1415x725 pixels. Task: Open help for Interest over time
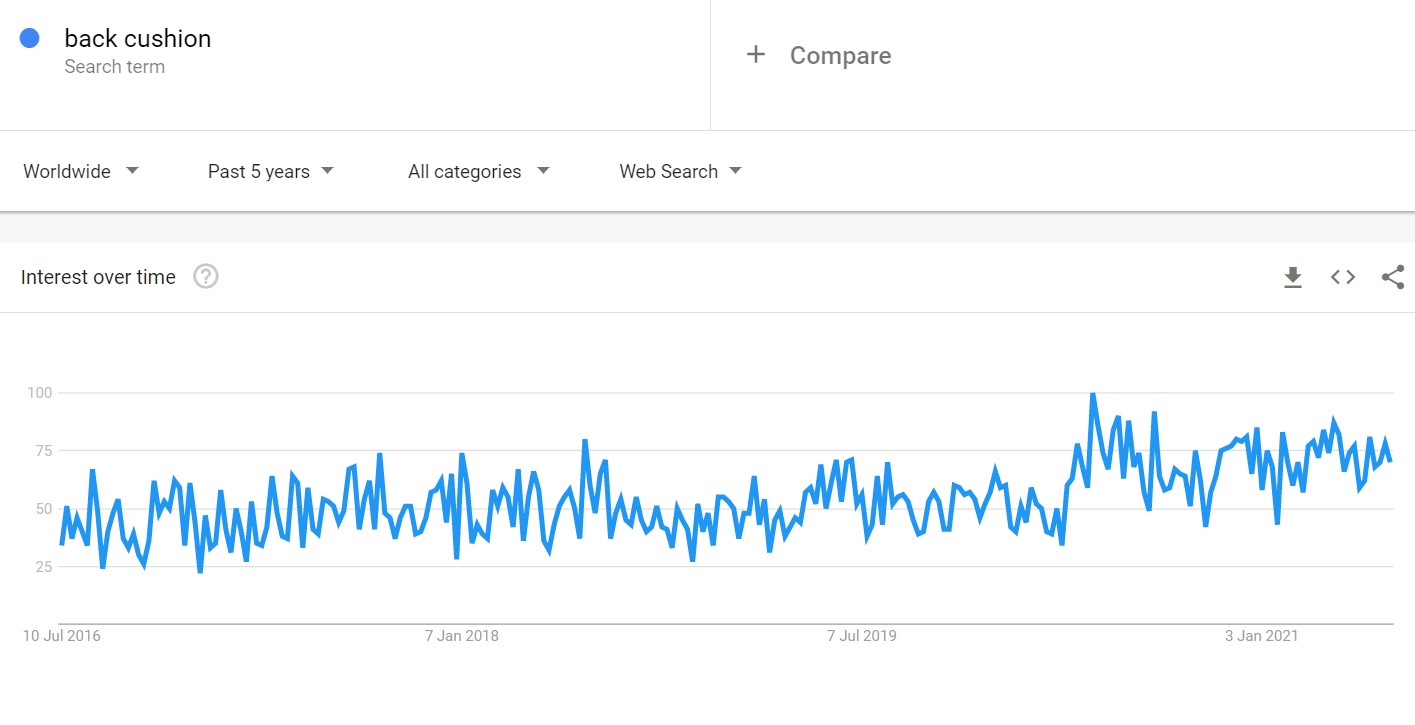point(206,277)
